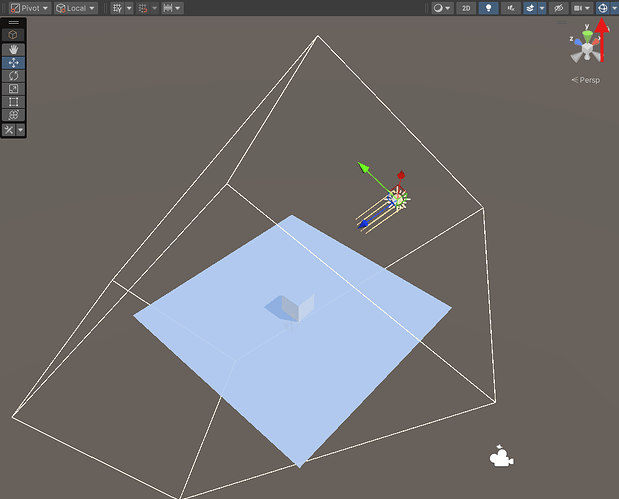Image resolution: width=619 pixels, height=499 pixels.
Task: Click the green Y move-handle arrow
Action: [x=363, y=167]
